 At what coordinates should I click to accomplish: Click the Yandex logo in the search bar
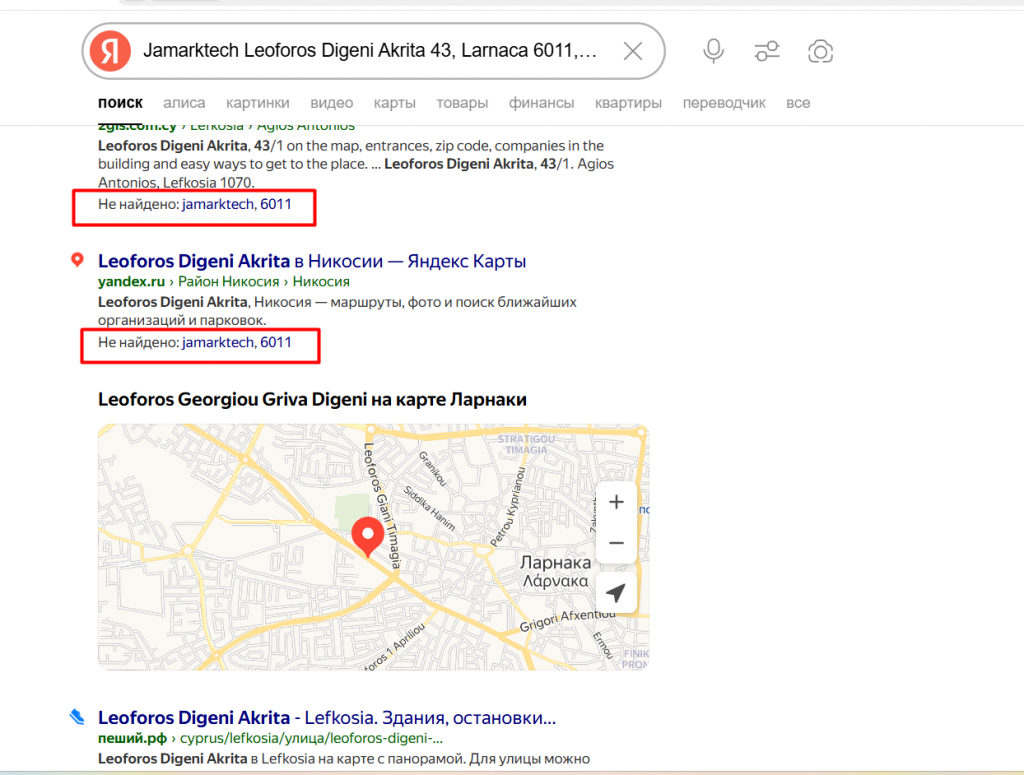click(x=110, y=51)
